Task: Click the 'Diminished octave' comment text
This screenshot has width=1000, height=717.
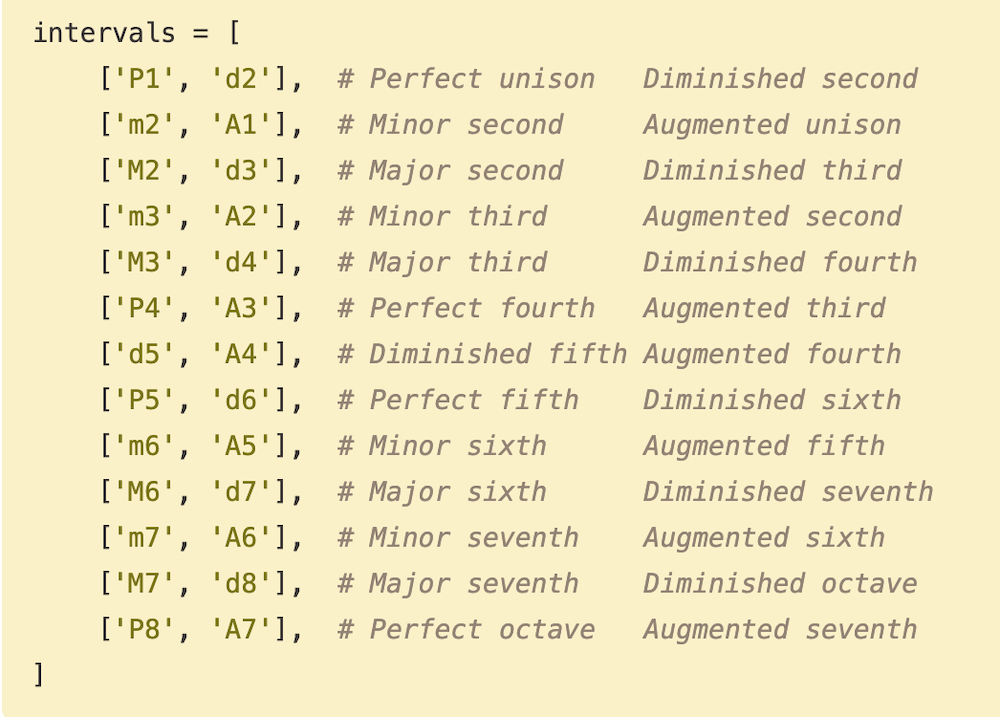Action: click(780, 584)
